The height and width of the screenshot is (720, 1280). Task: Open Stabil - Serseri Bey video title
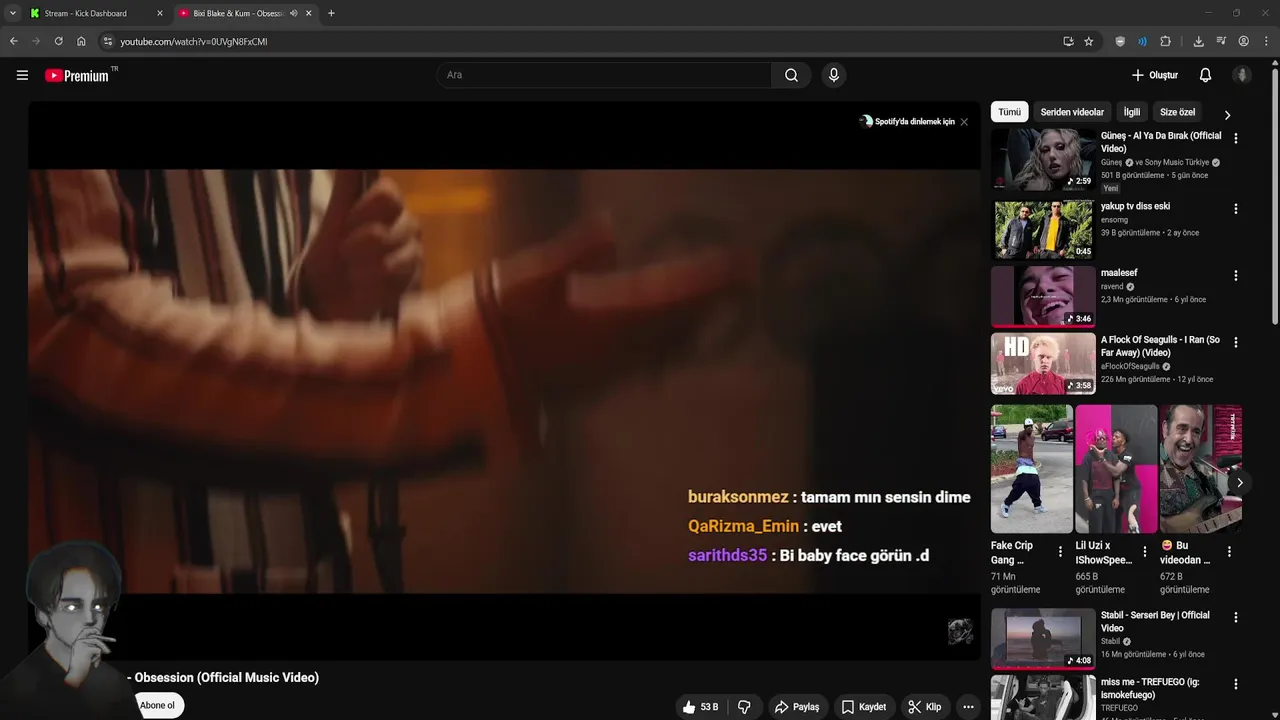pyautogui.click(x=1155, y=622)
